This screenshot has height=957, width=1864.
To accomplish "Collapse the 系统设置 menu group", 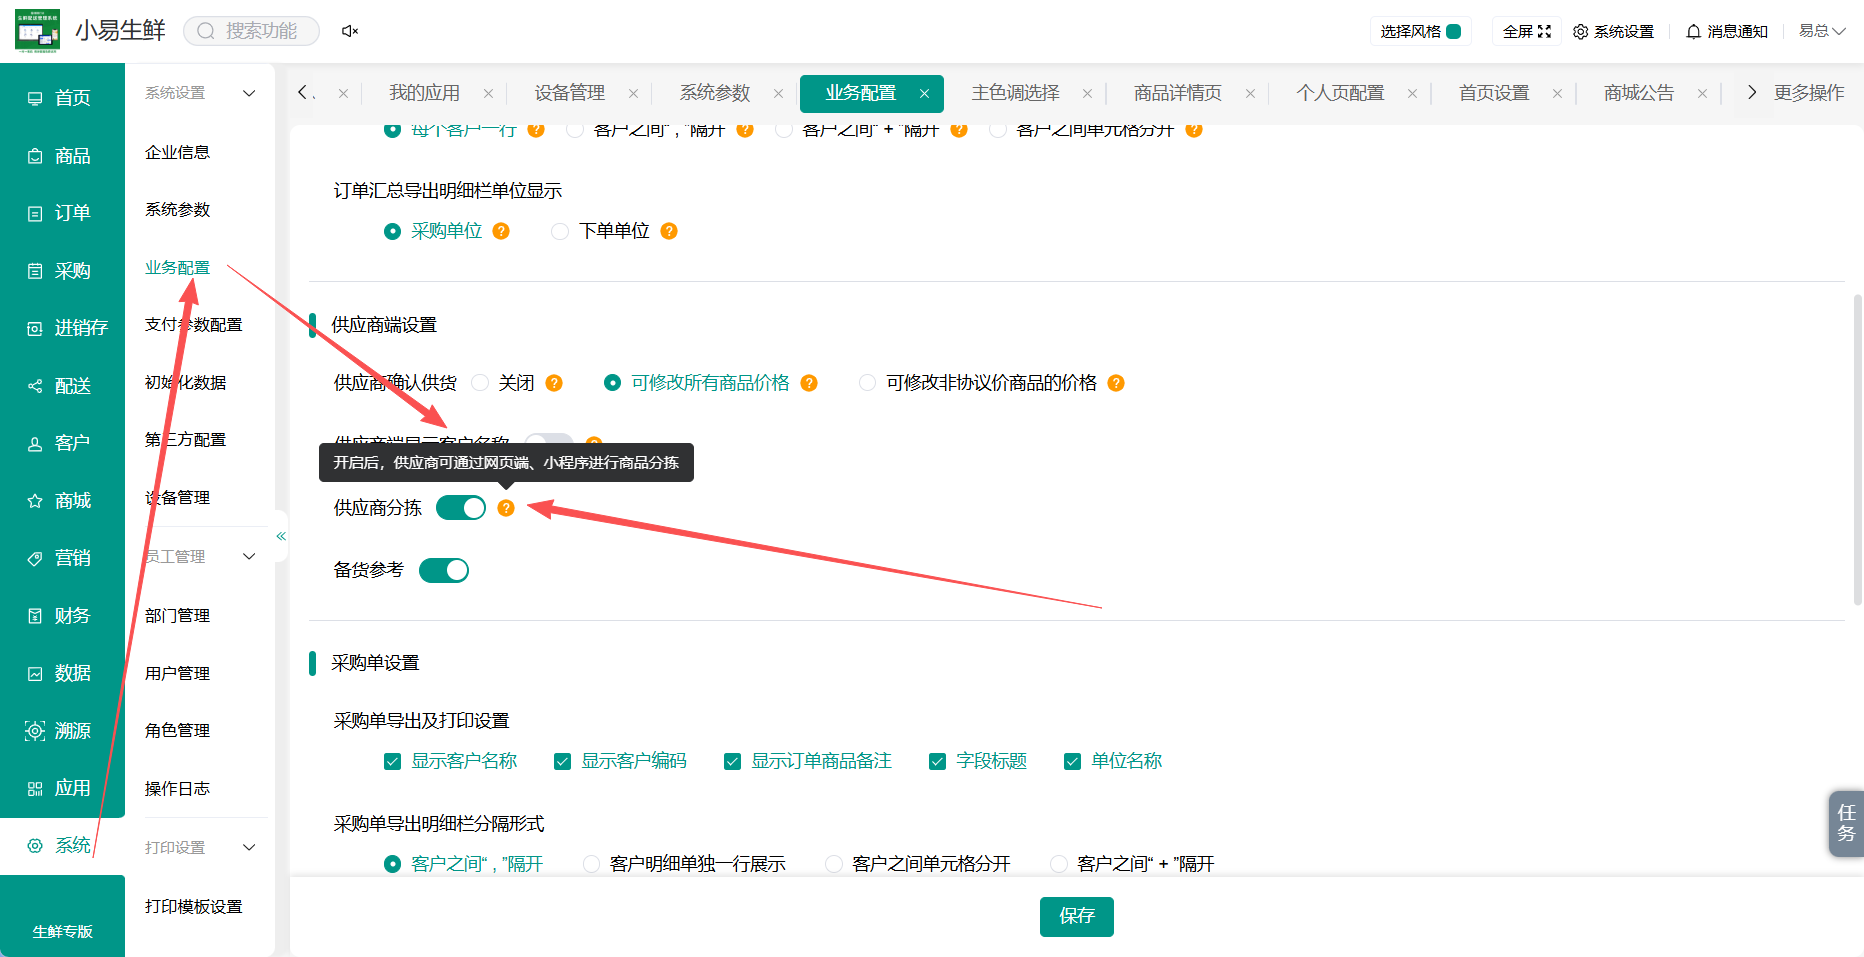I will 249,93.
